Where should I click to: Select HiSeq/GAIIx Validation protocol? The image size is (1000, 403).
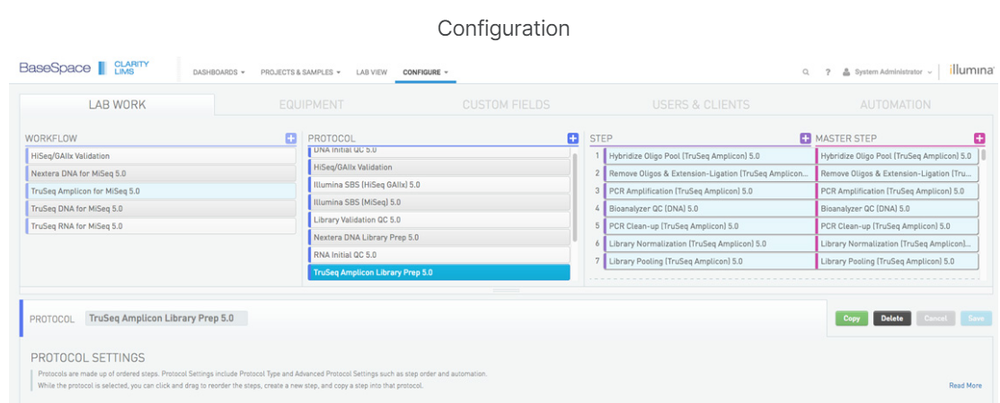tap(439, 167)
